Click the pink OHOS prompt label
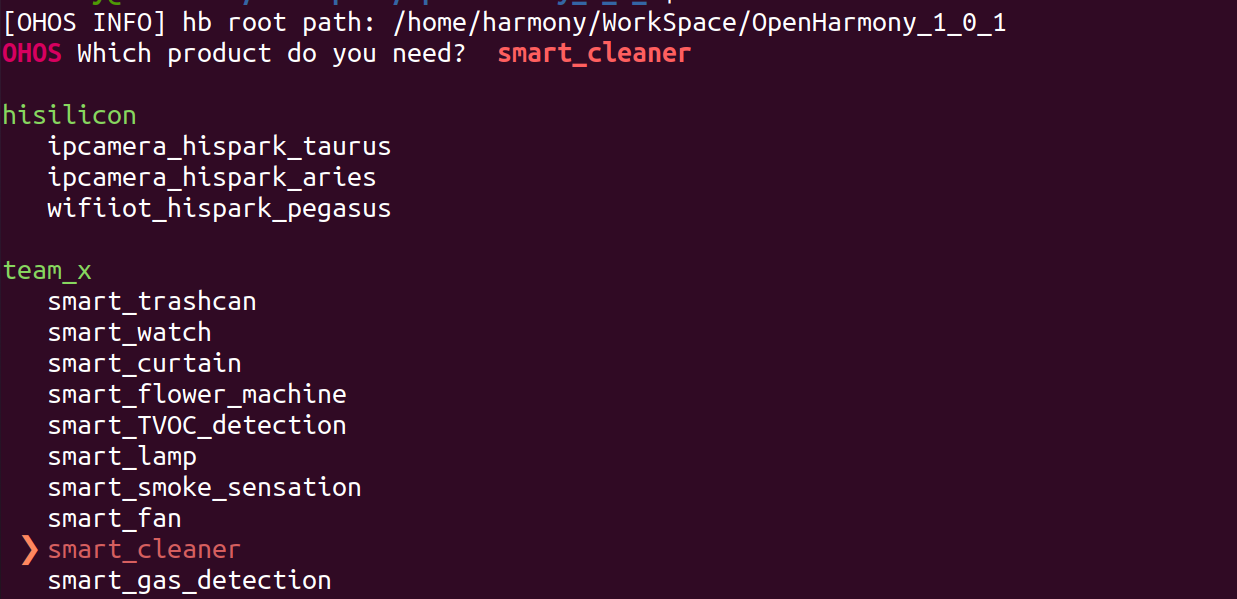This screenshot has width=1237, height=599. click(32, 53)
